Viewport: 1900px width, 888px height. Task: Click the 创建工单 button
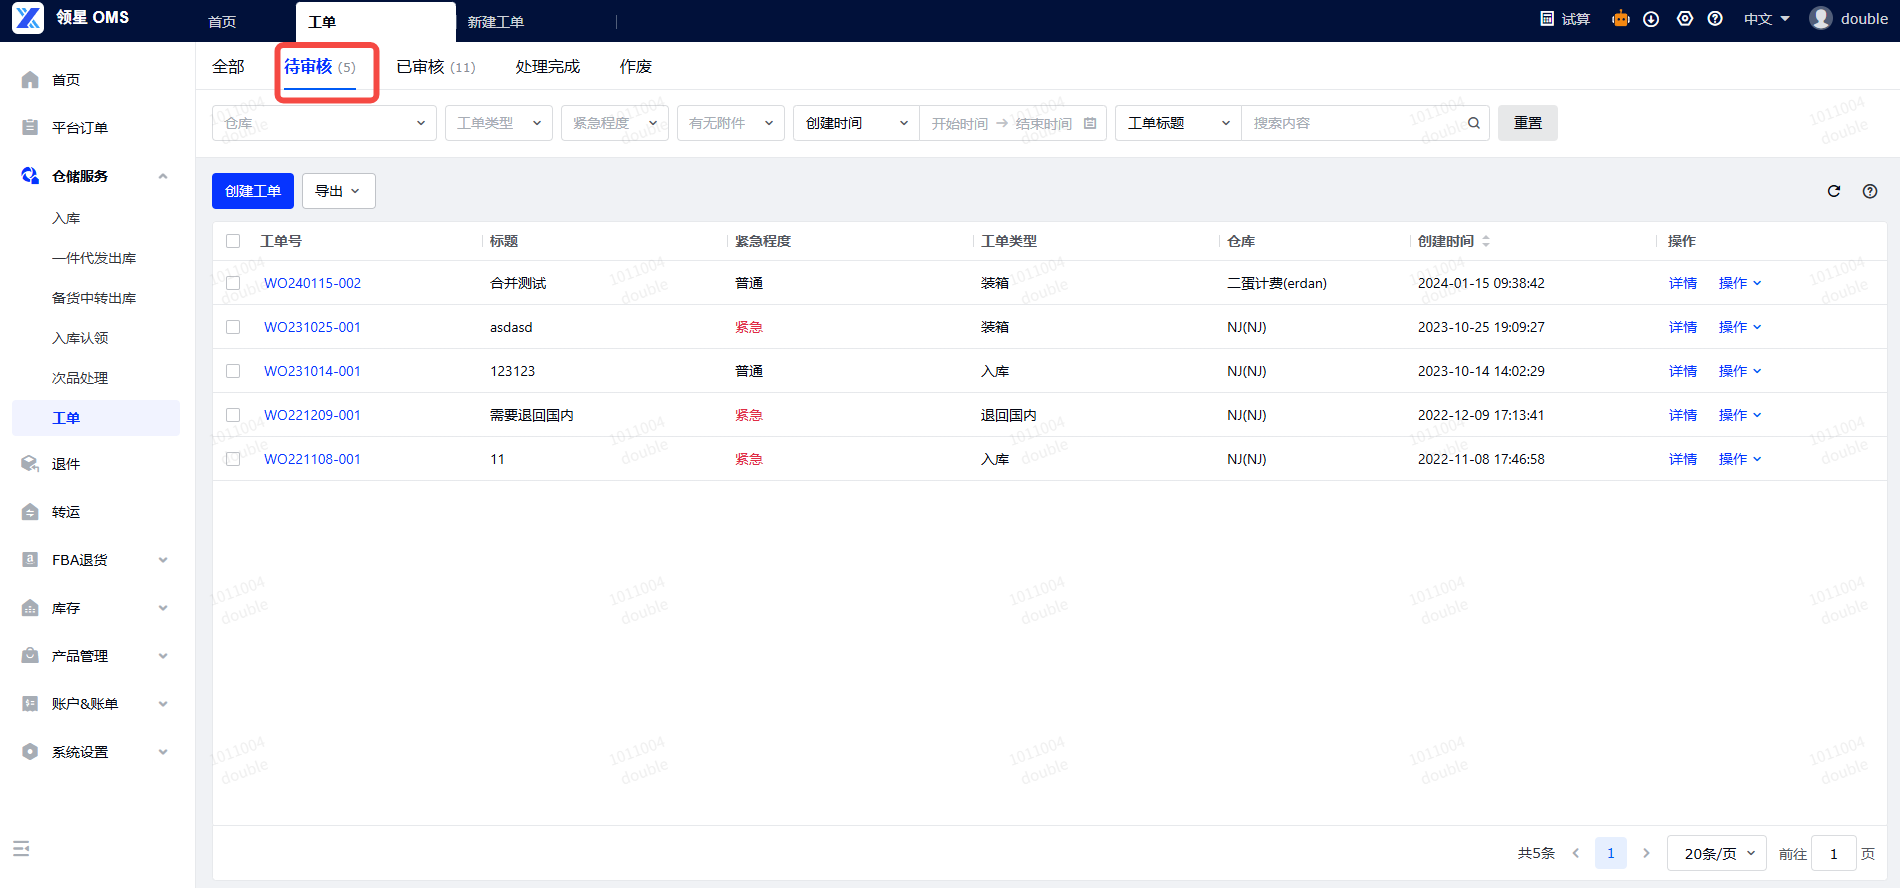[x=253, y=191]
